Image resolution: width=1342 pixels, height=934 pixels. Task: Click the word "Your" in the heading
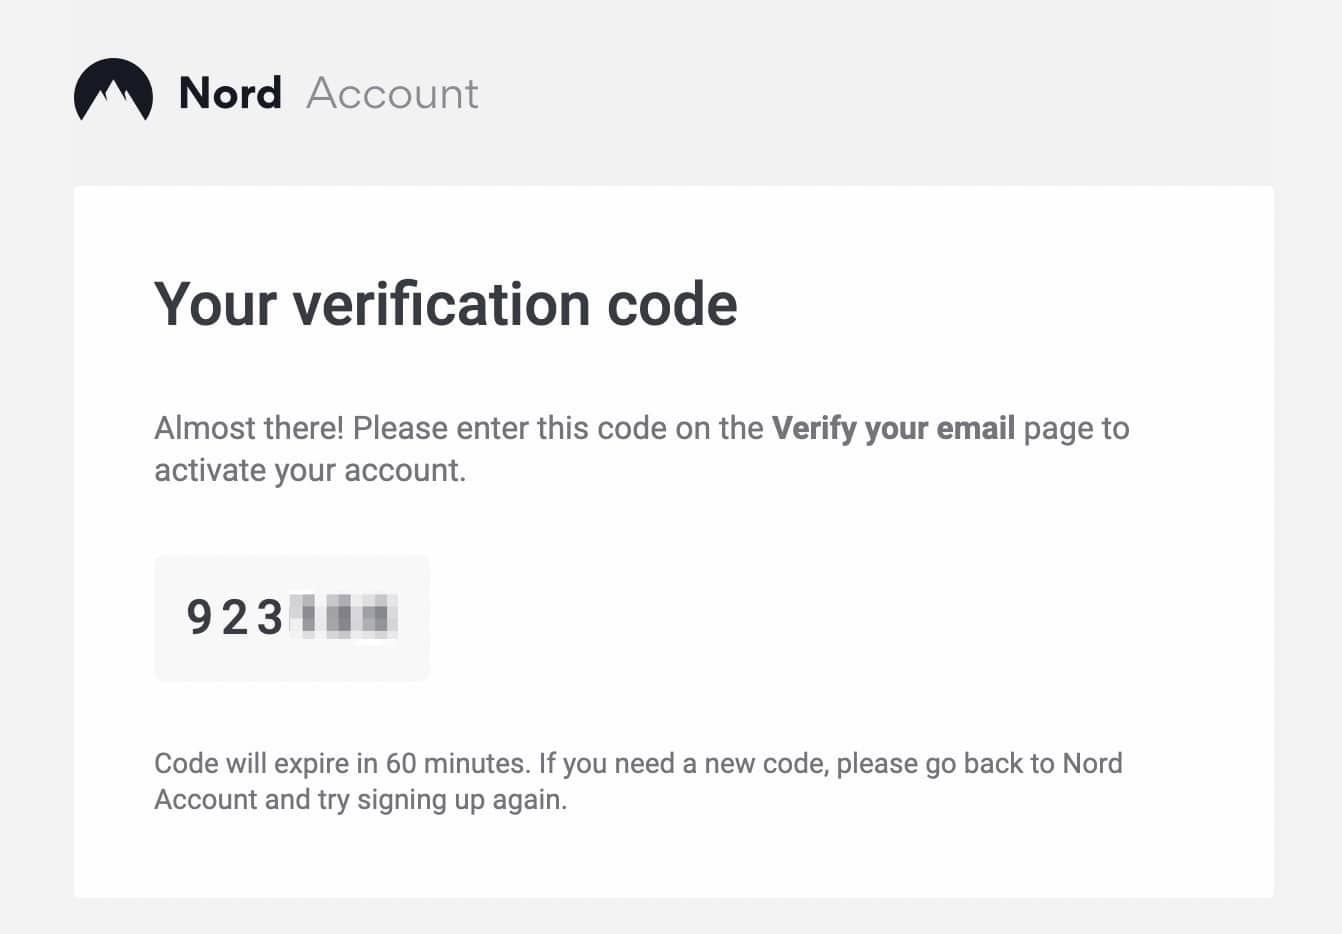click(x=214, y=304)
